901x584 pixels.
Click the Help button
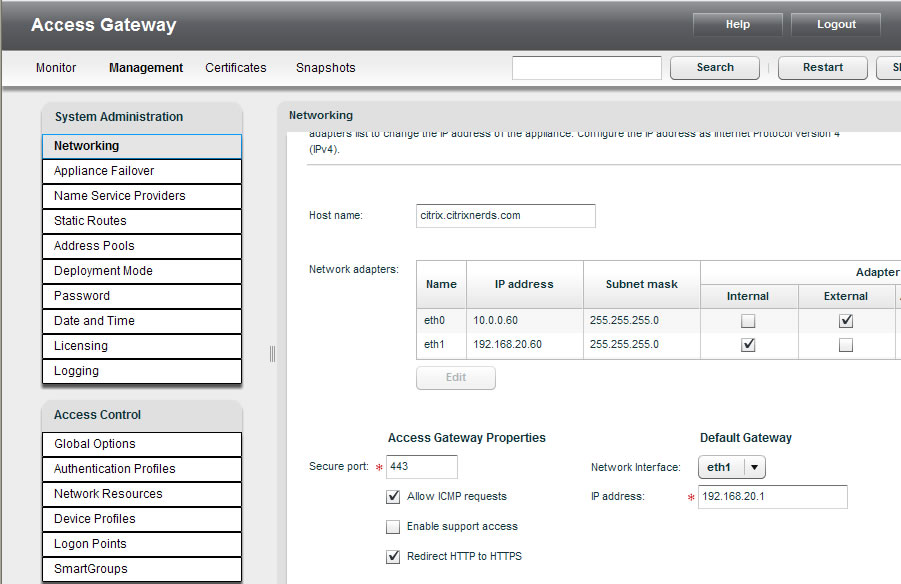(x=738, y=24)
